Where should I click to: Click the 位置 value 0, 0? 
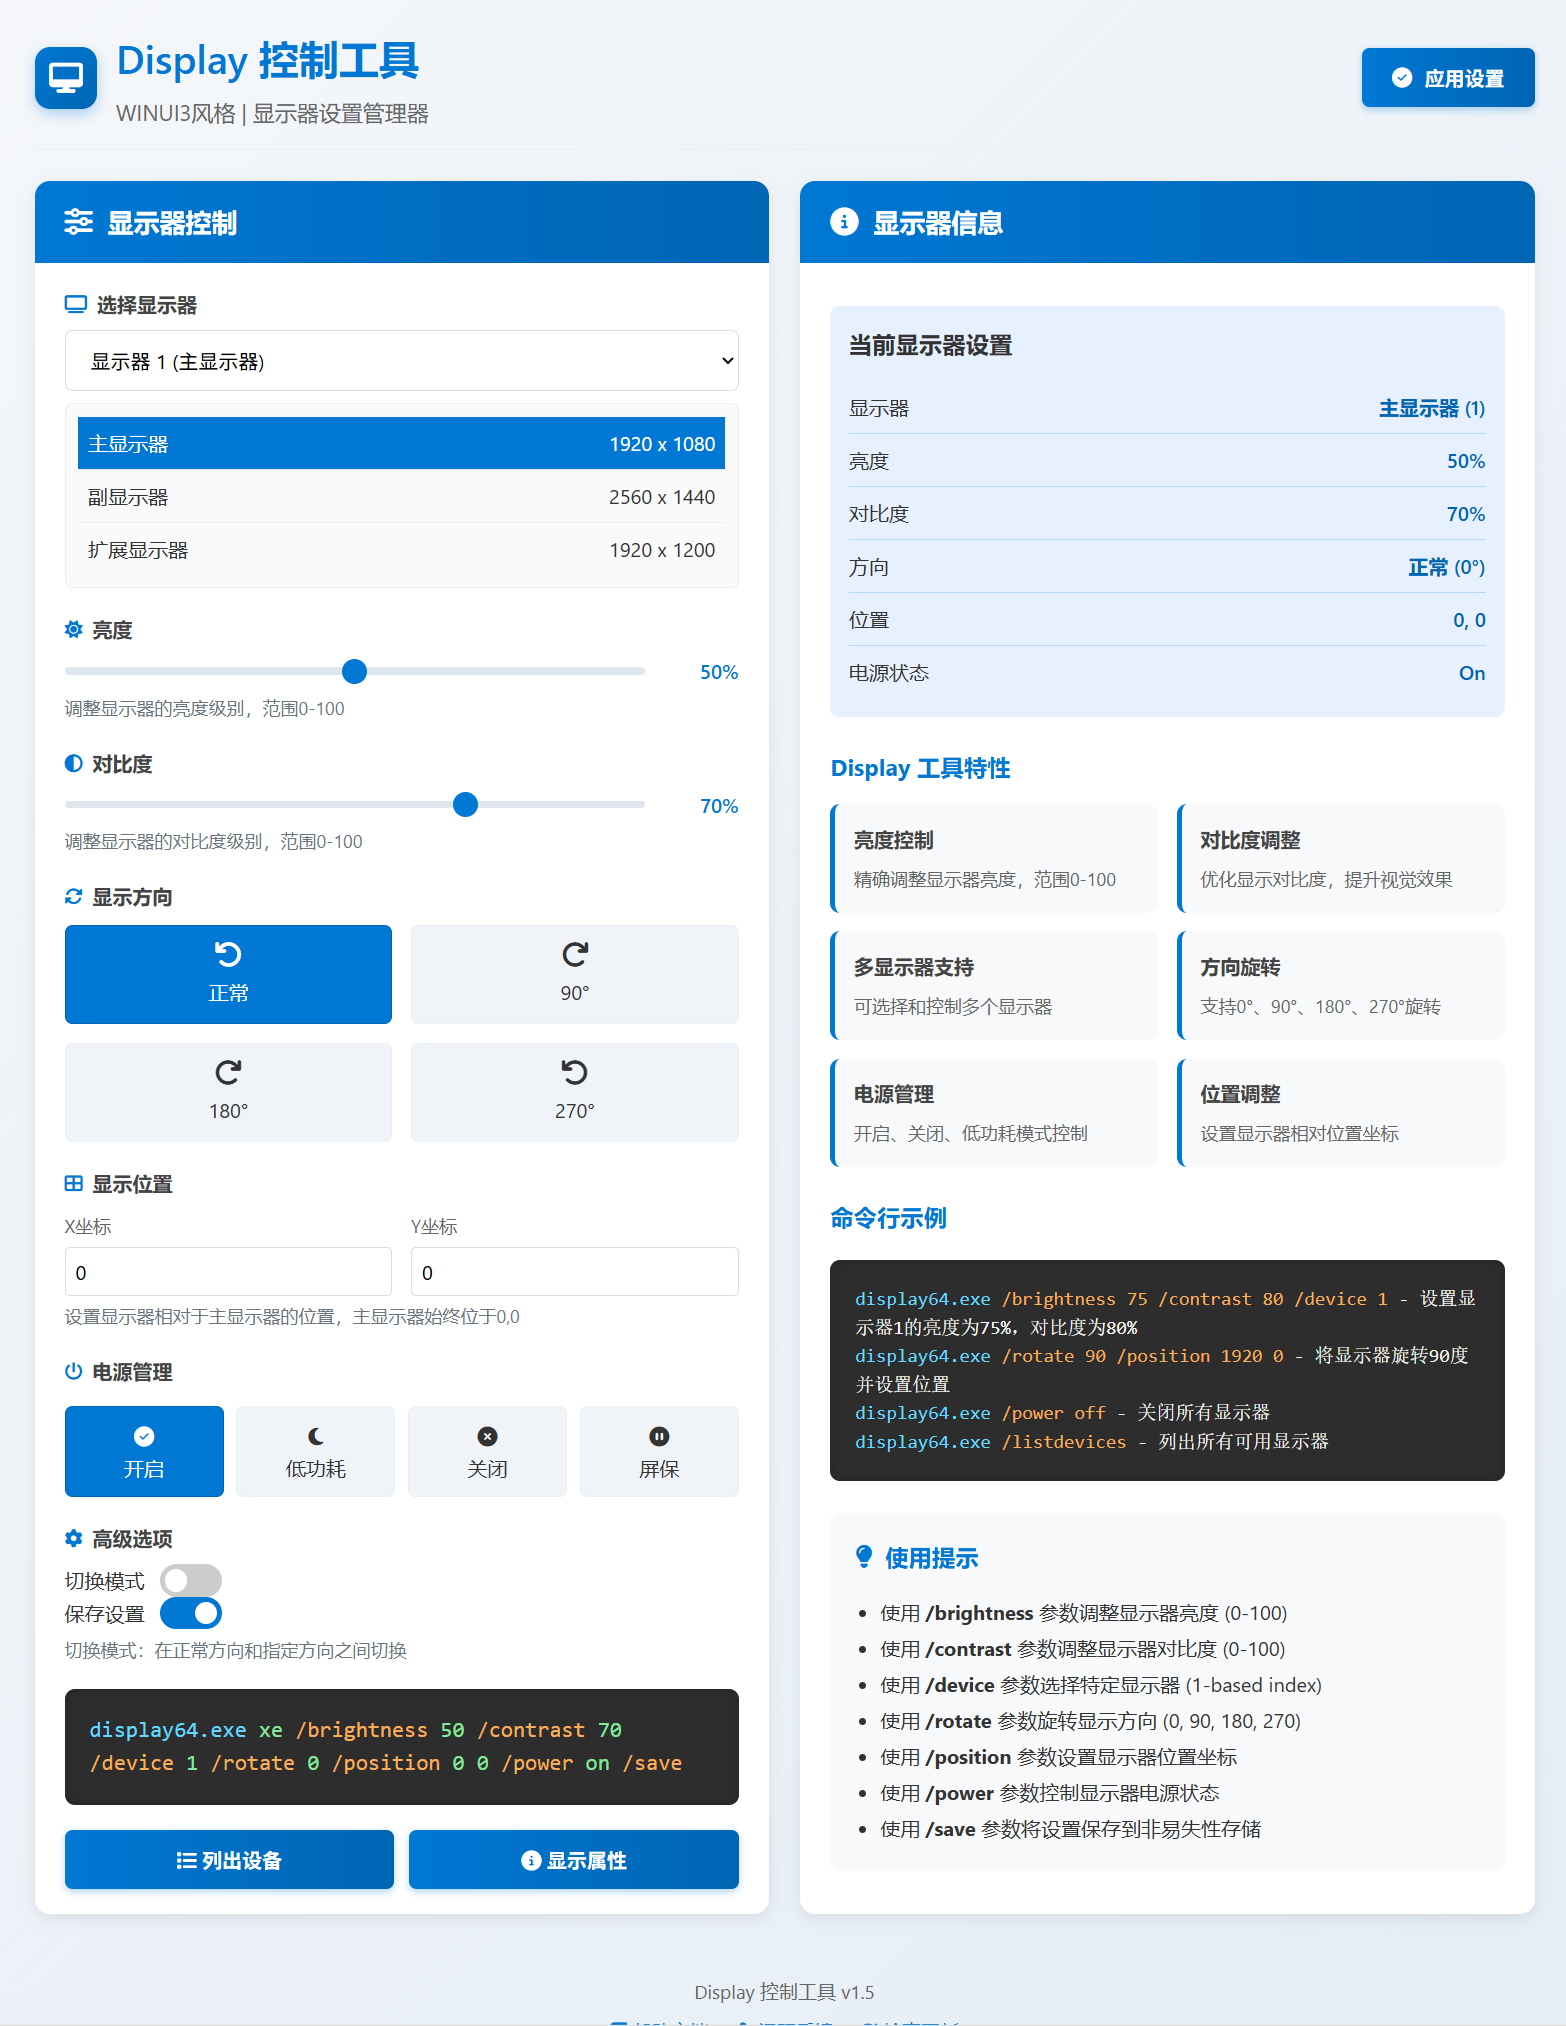(x=1469, y=620)
